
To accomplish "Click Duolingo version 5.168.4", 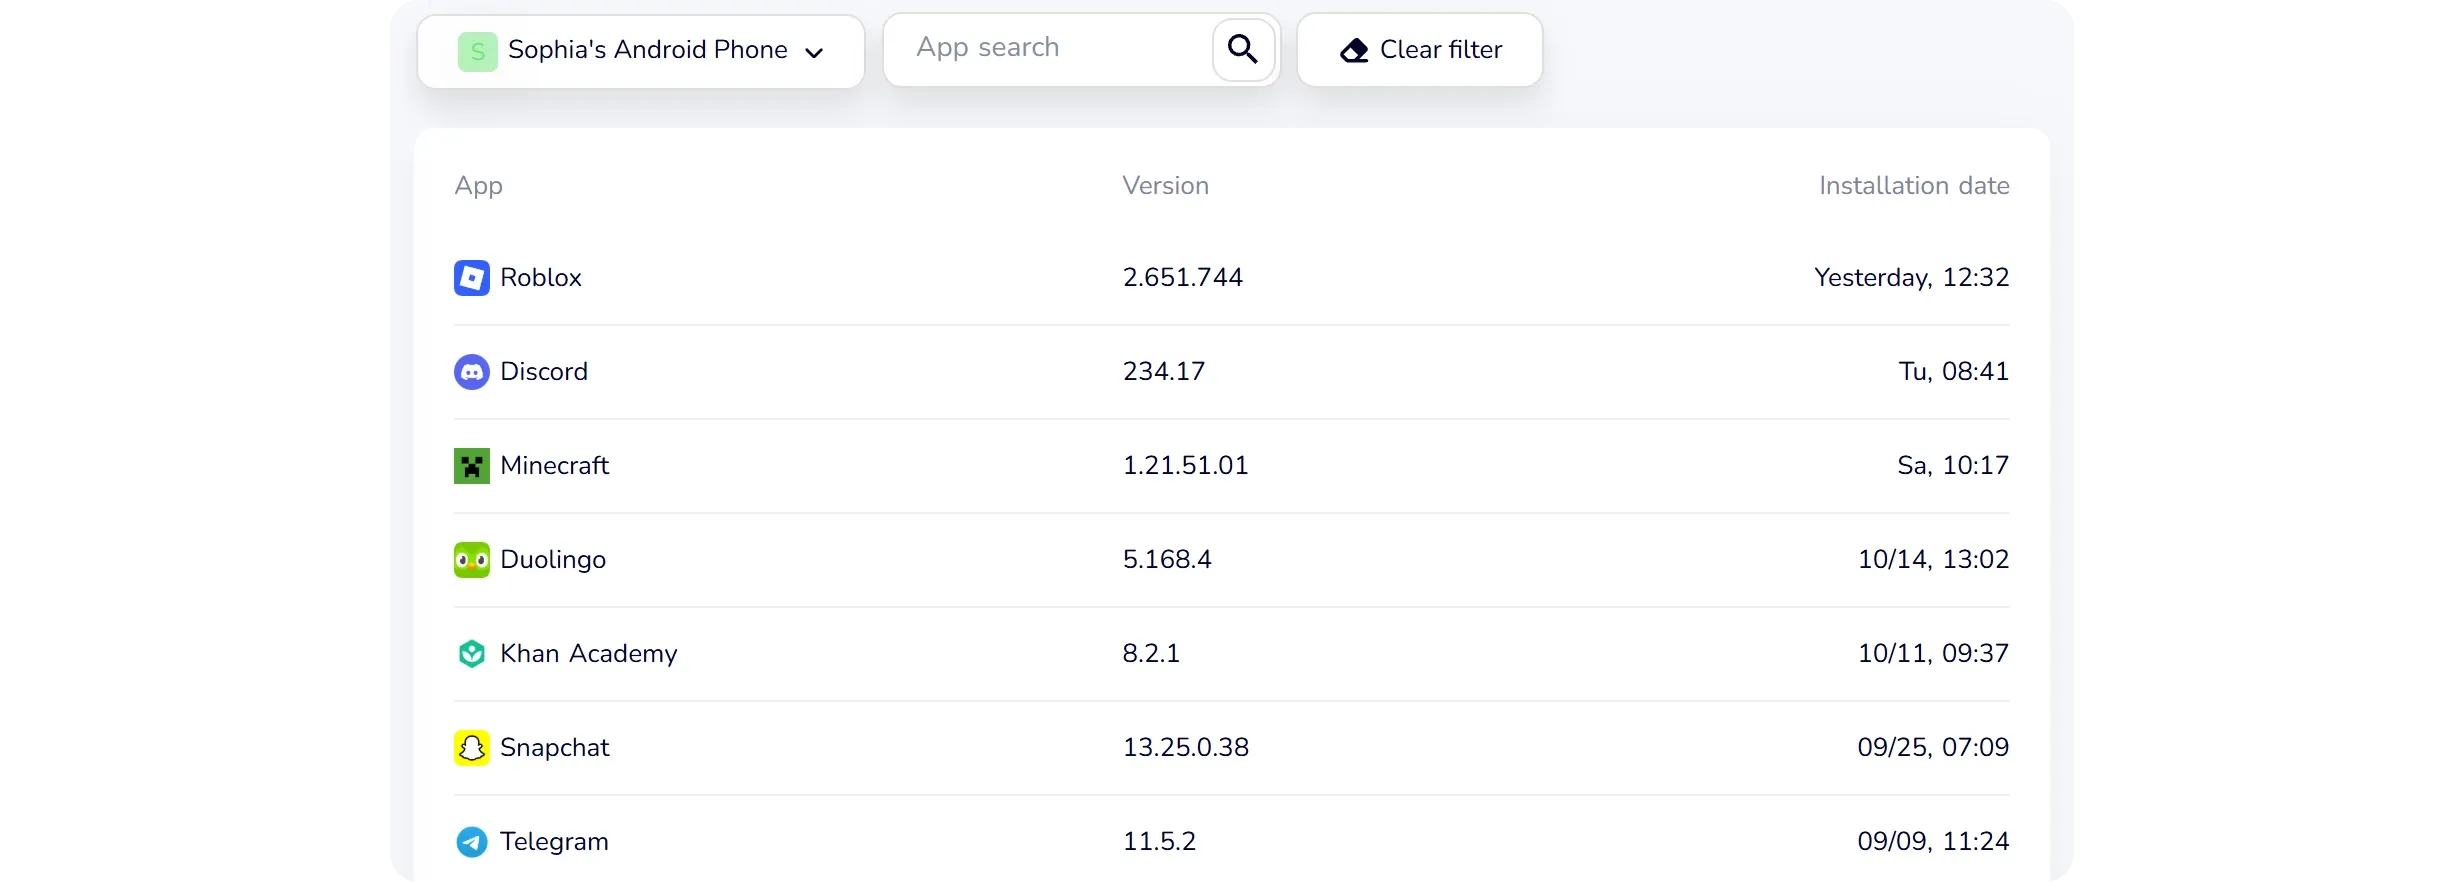I will coord(1167,560).
